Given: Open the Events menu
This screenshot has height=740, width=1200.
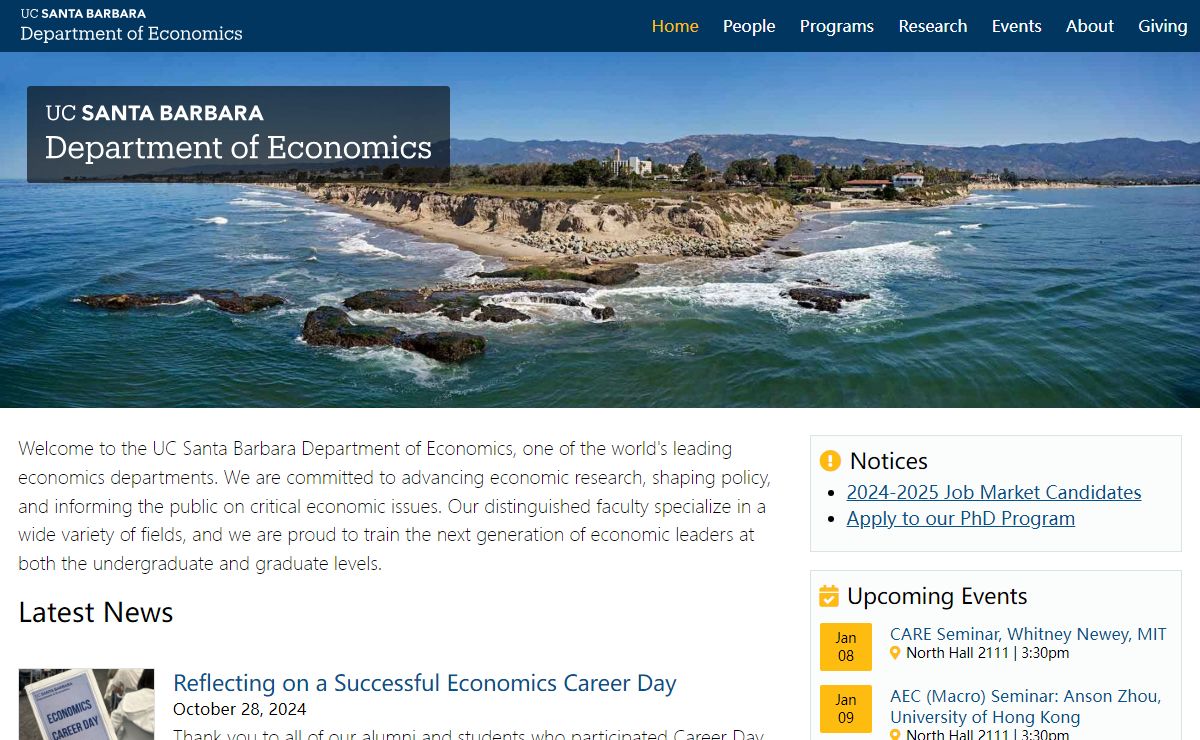Looking at the screenshot, I should tap(1017, 26).
